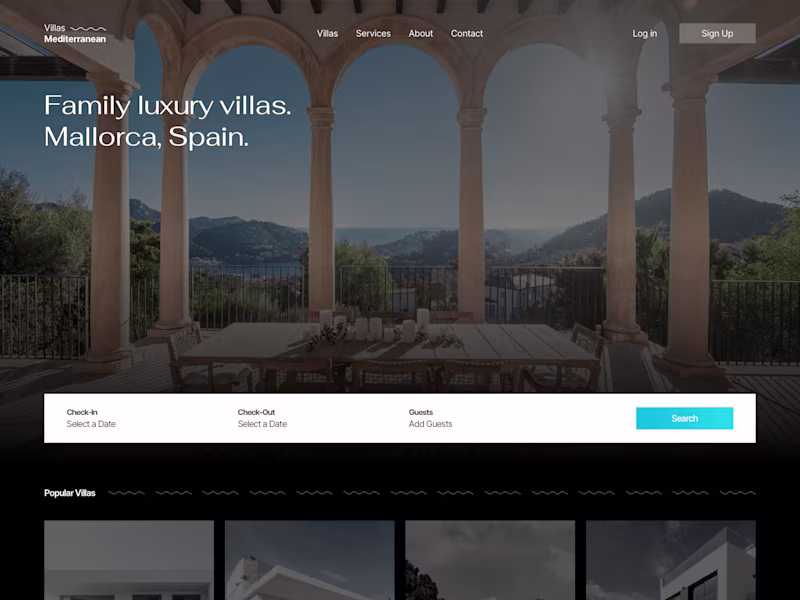Click the Log in link
800x600 pixels.
point(644,34)
